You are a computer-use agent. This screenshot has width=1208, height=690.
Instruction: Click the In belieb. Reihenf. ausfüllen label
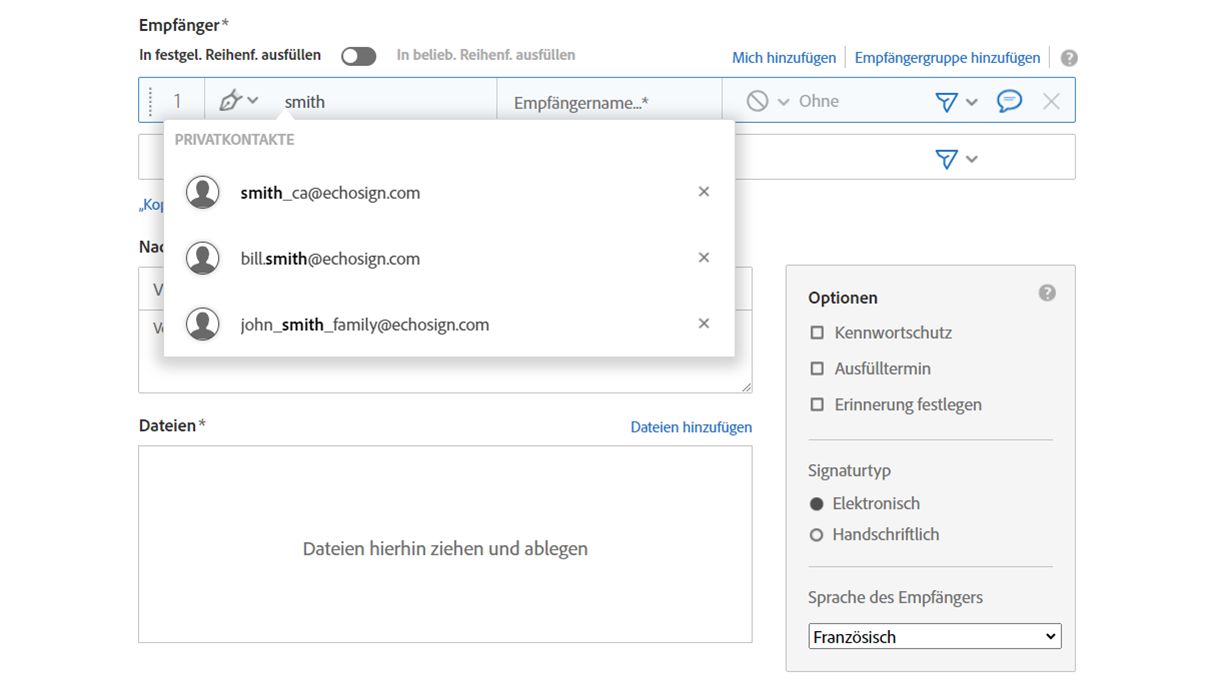click(486, 55)
